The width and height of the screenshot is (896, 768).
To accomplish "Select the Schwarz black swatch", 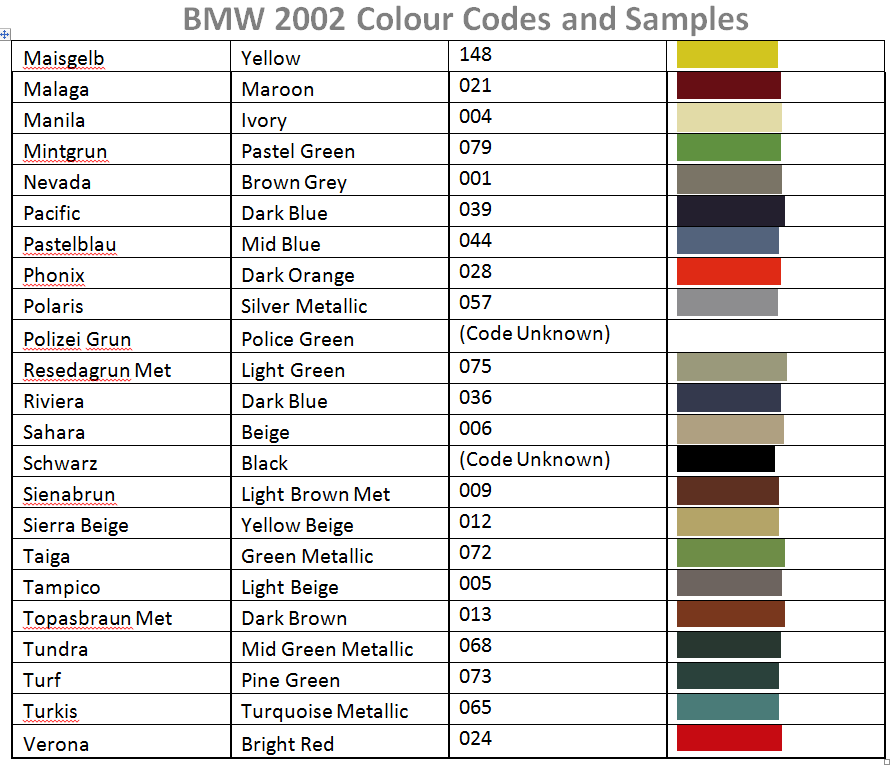I will 726,459.
